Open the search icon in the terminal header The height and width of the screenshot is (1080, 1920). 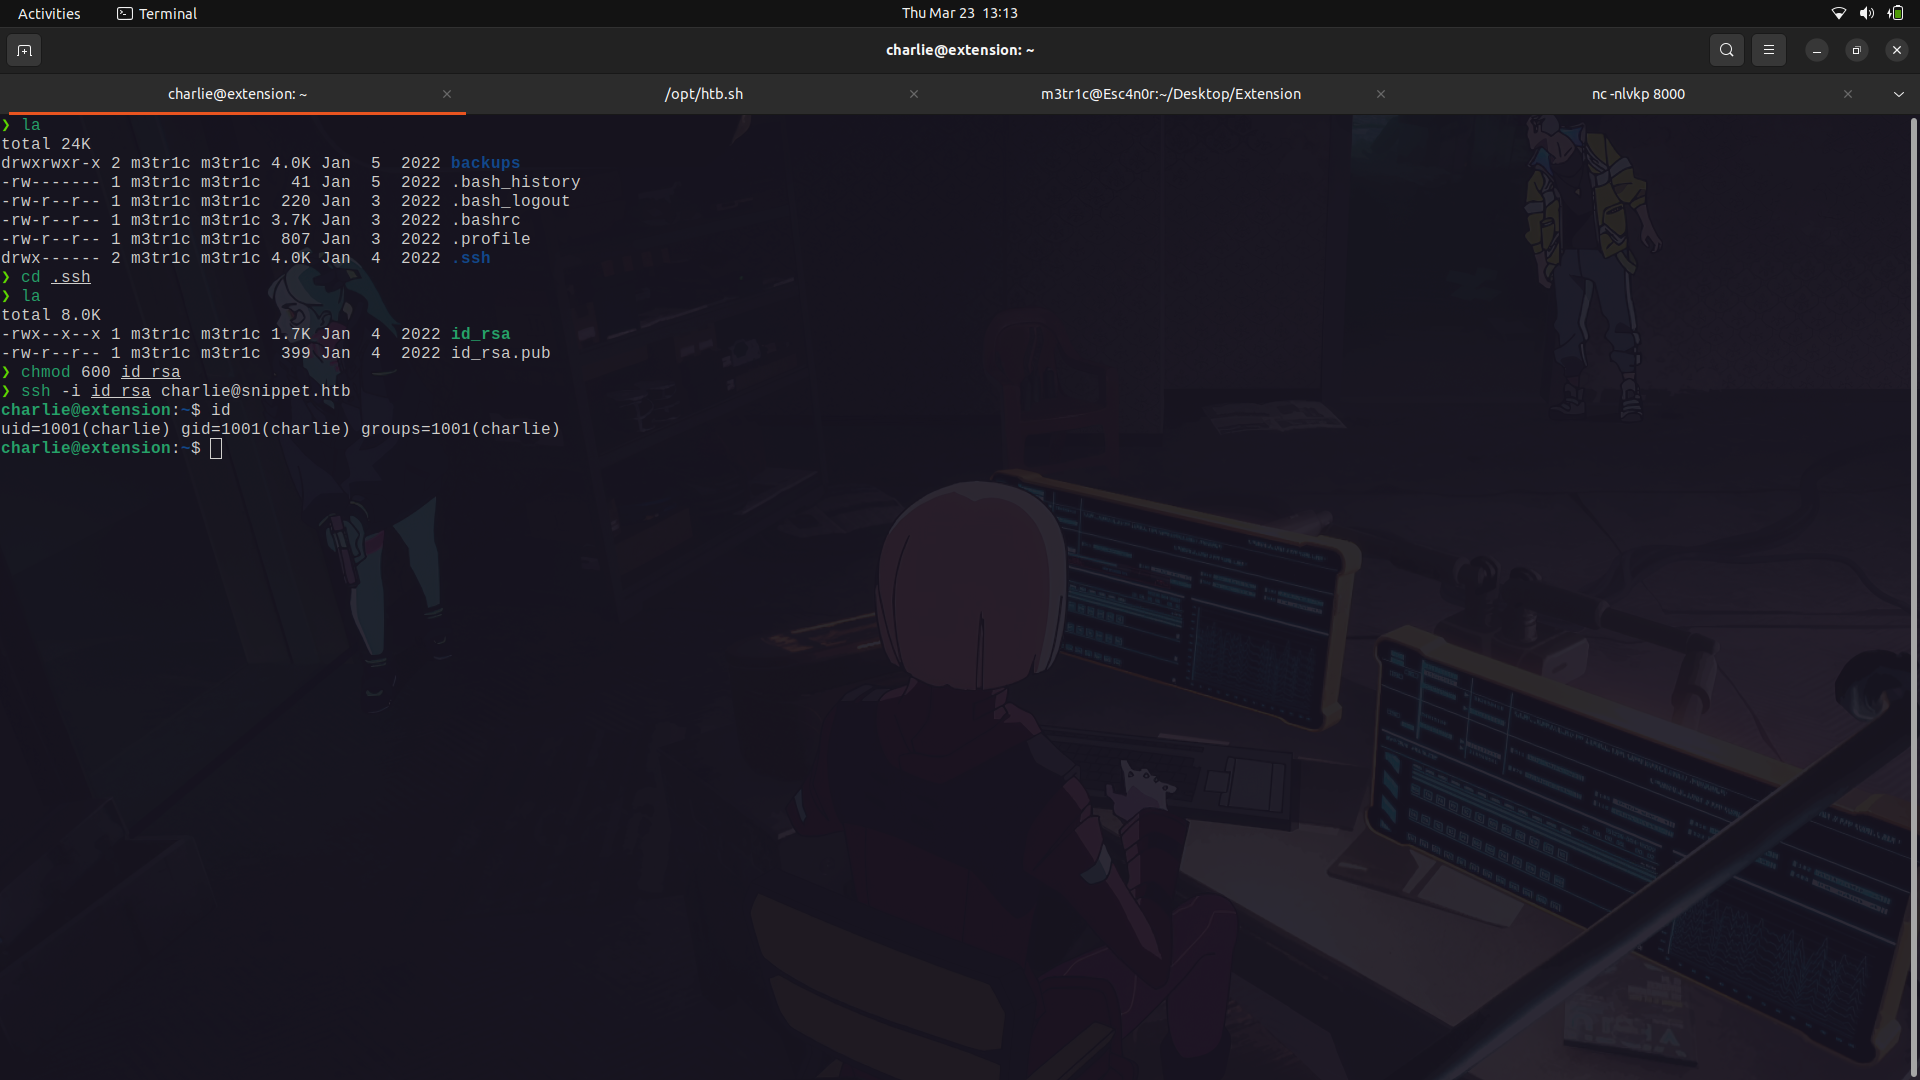click(x=1726, y=49)
